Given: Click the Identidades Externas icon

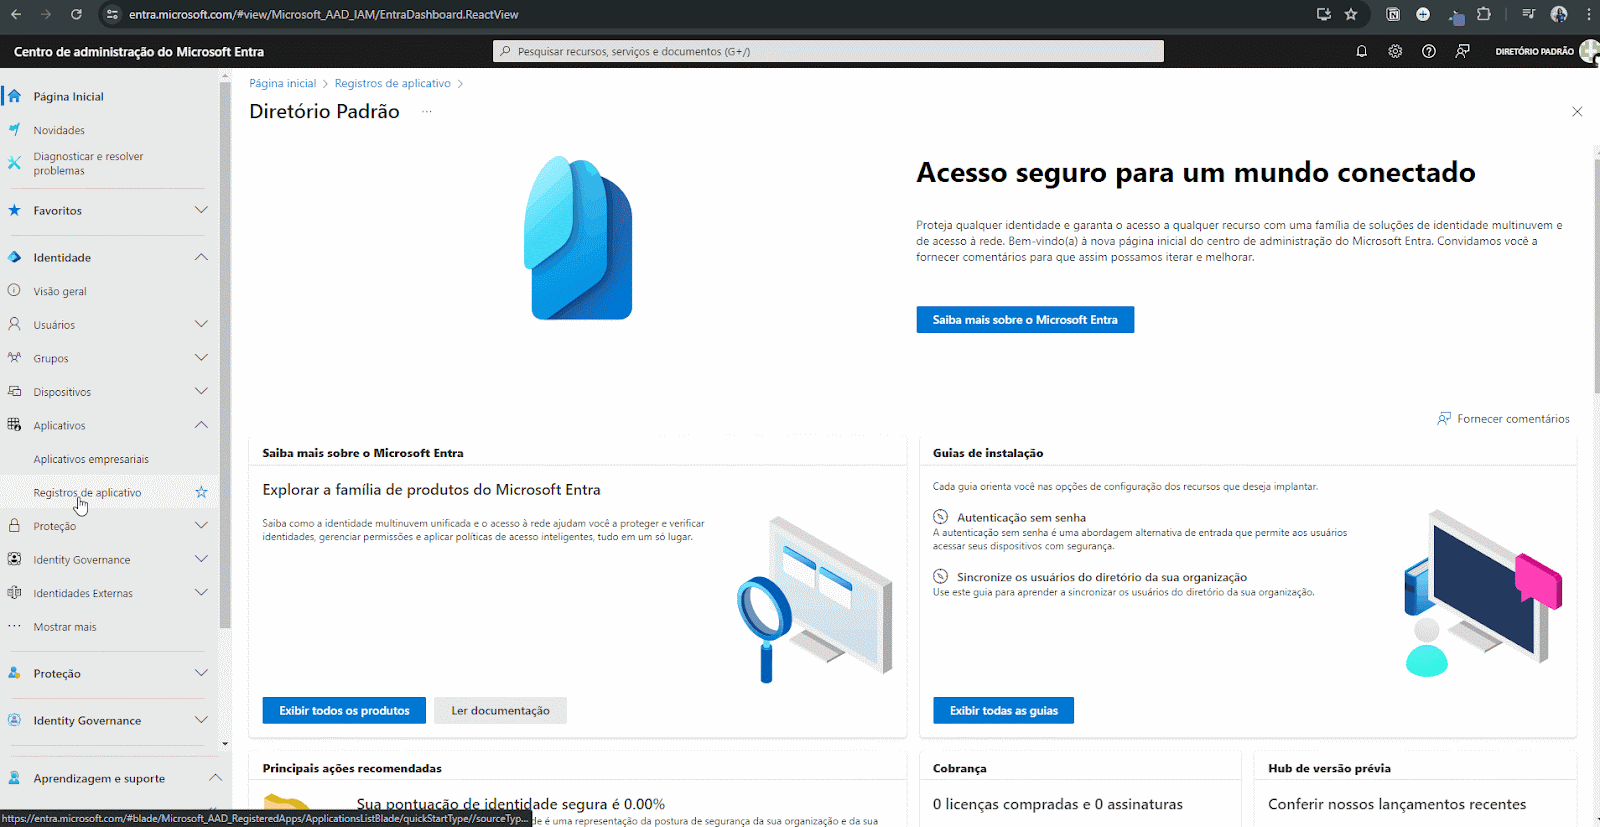Looking at the screenshot, I should (14, 592).
